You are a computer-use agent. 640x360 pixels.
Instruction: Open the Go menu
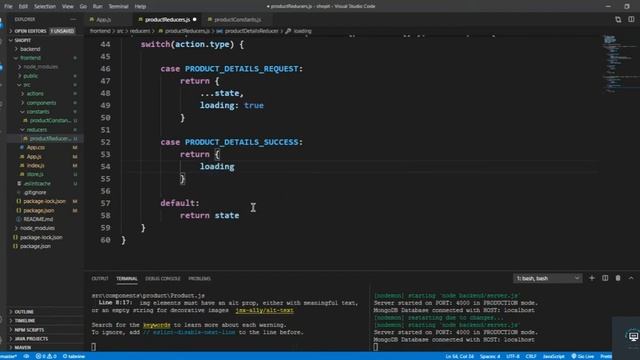83,7
